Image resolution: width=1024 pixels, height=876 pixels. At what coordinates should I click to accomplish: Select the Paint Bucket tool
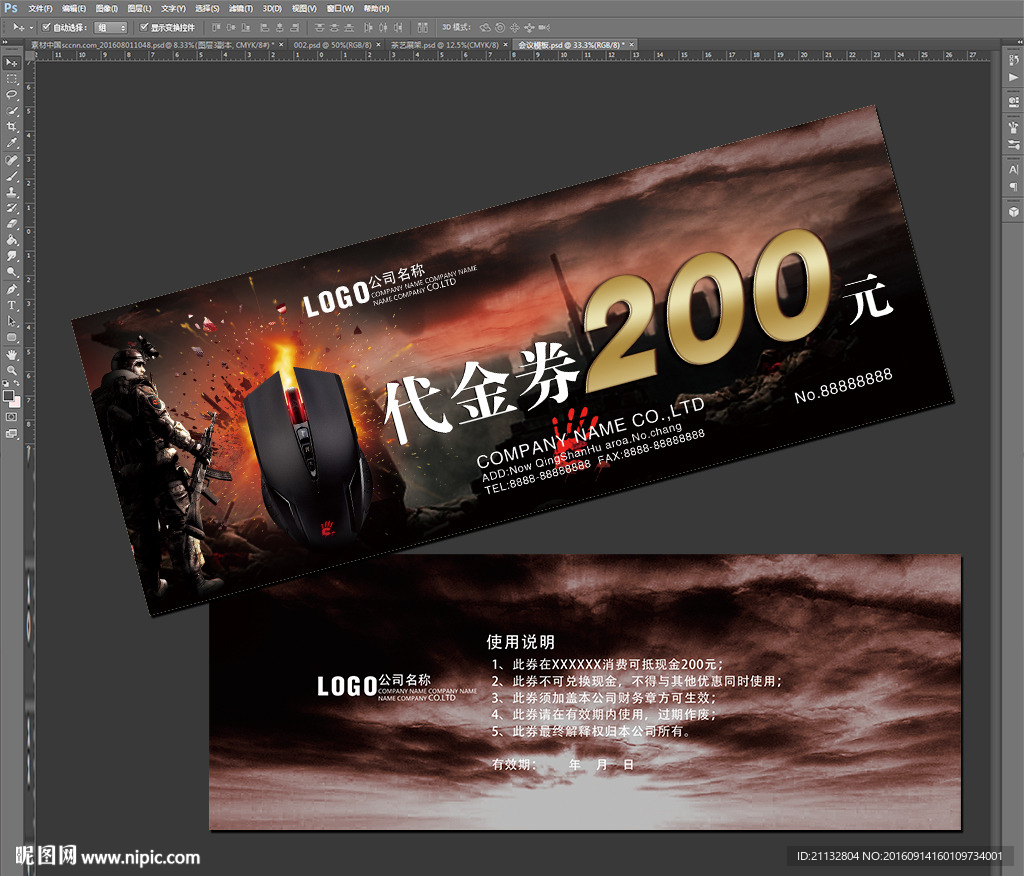tap(12, 240)
